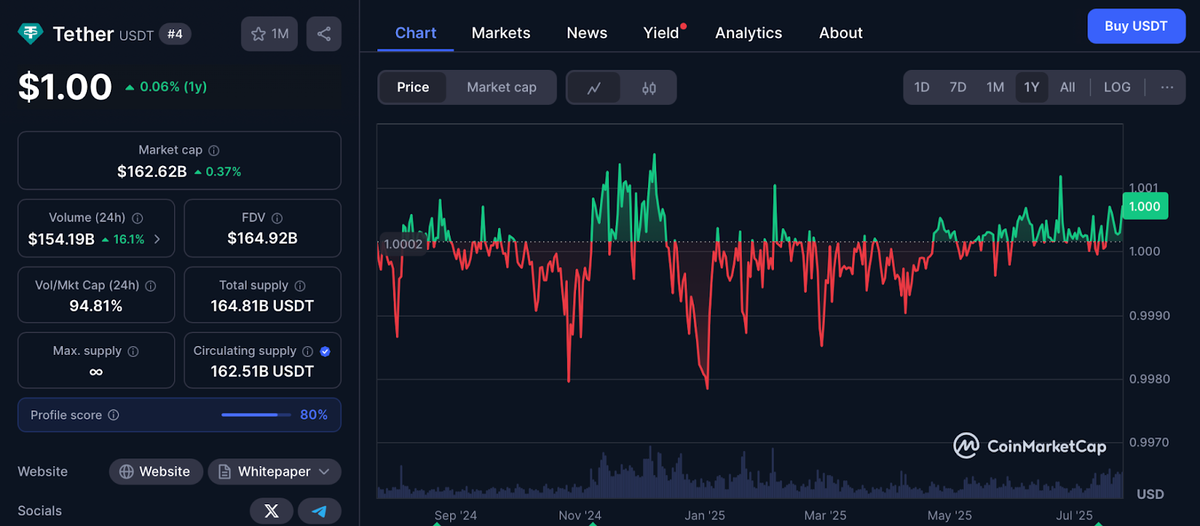The image size is (1200, 526).
Task: Open the Website globe link
Action: (x=156, y=471)
